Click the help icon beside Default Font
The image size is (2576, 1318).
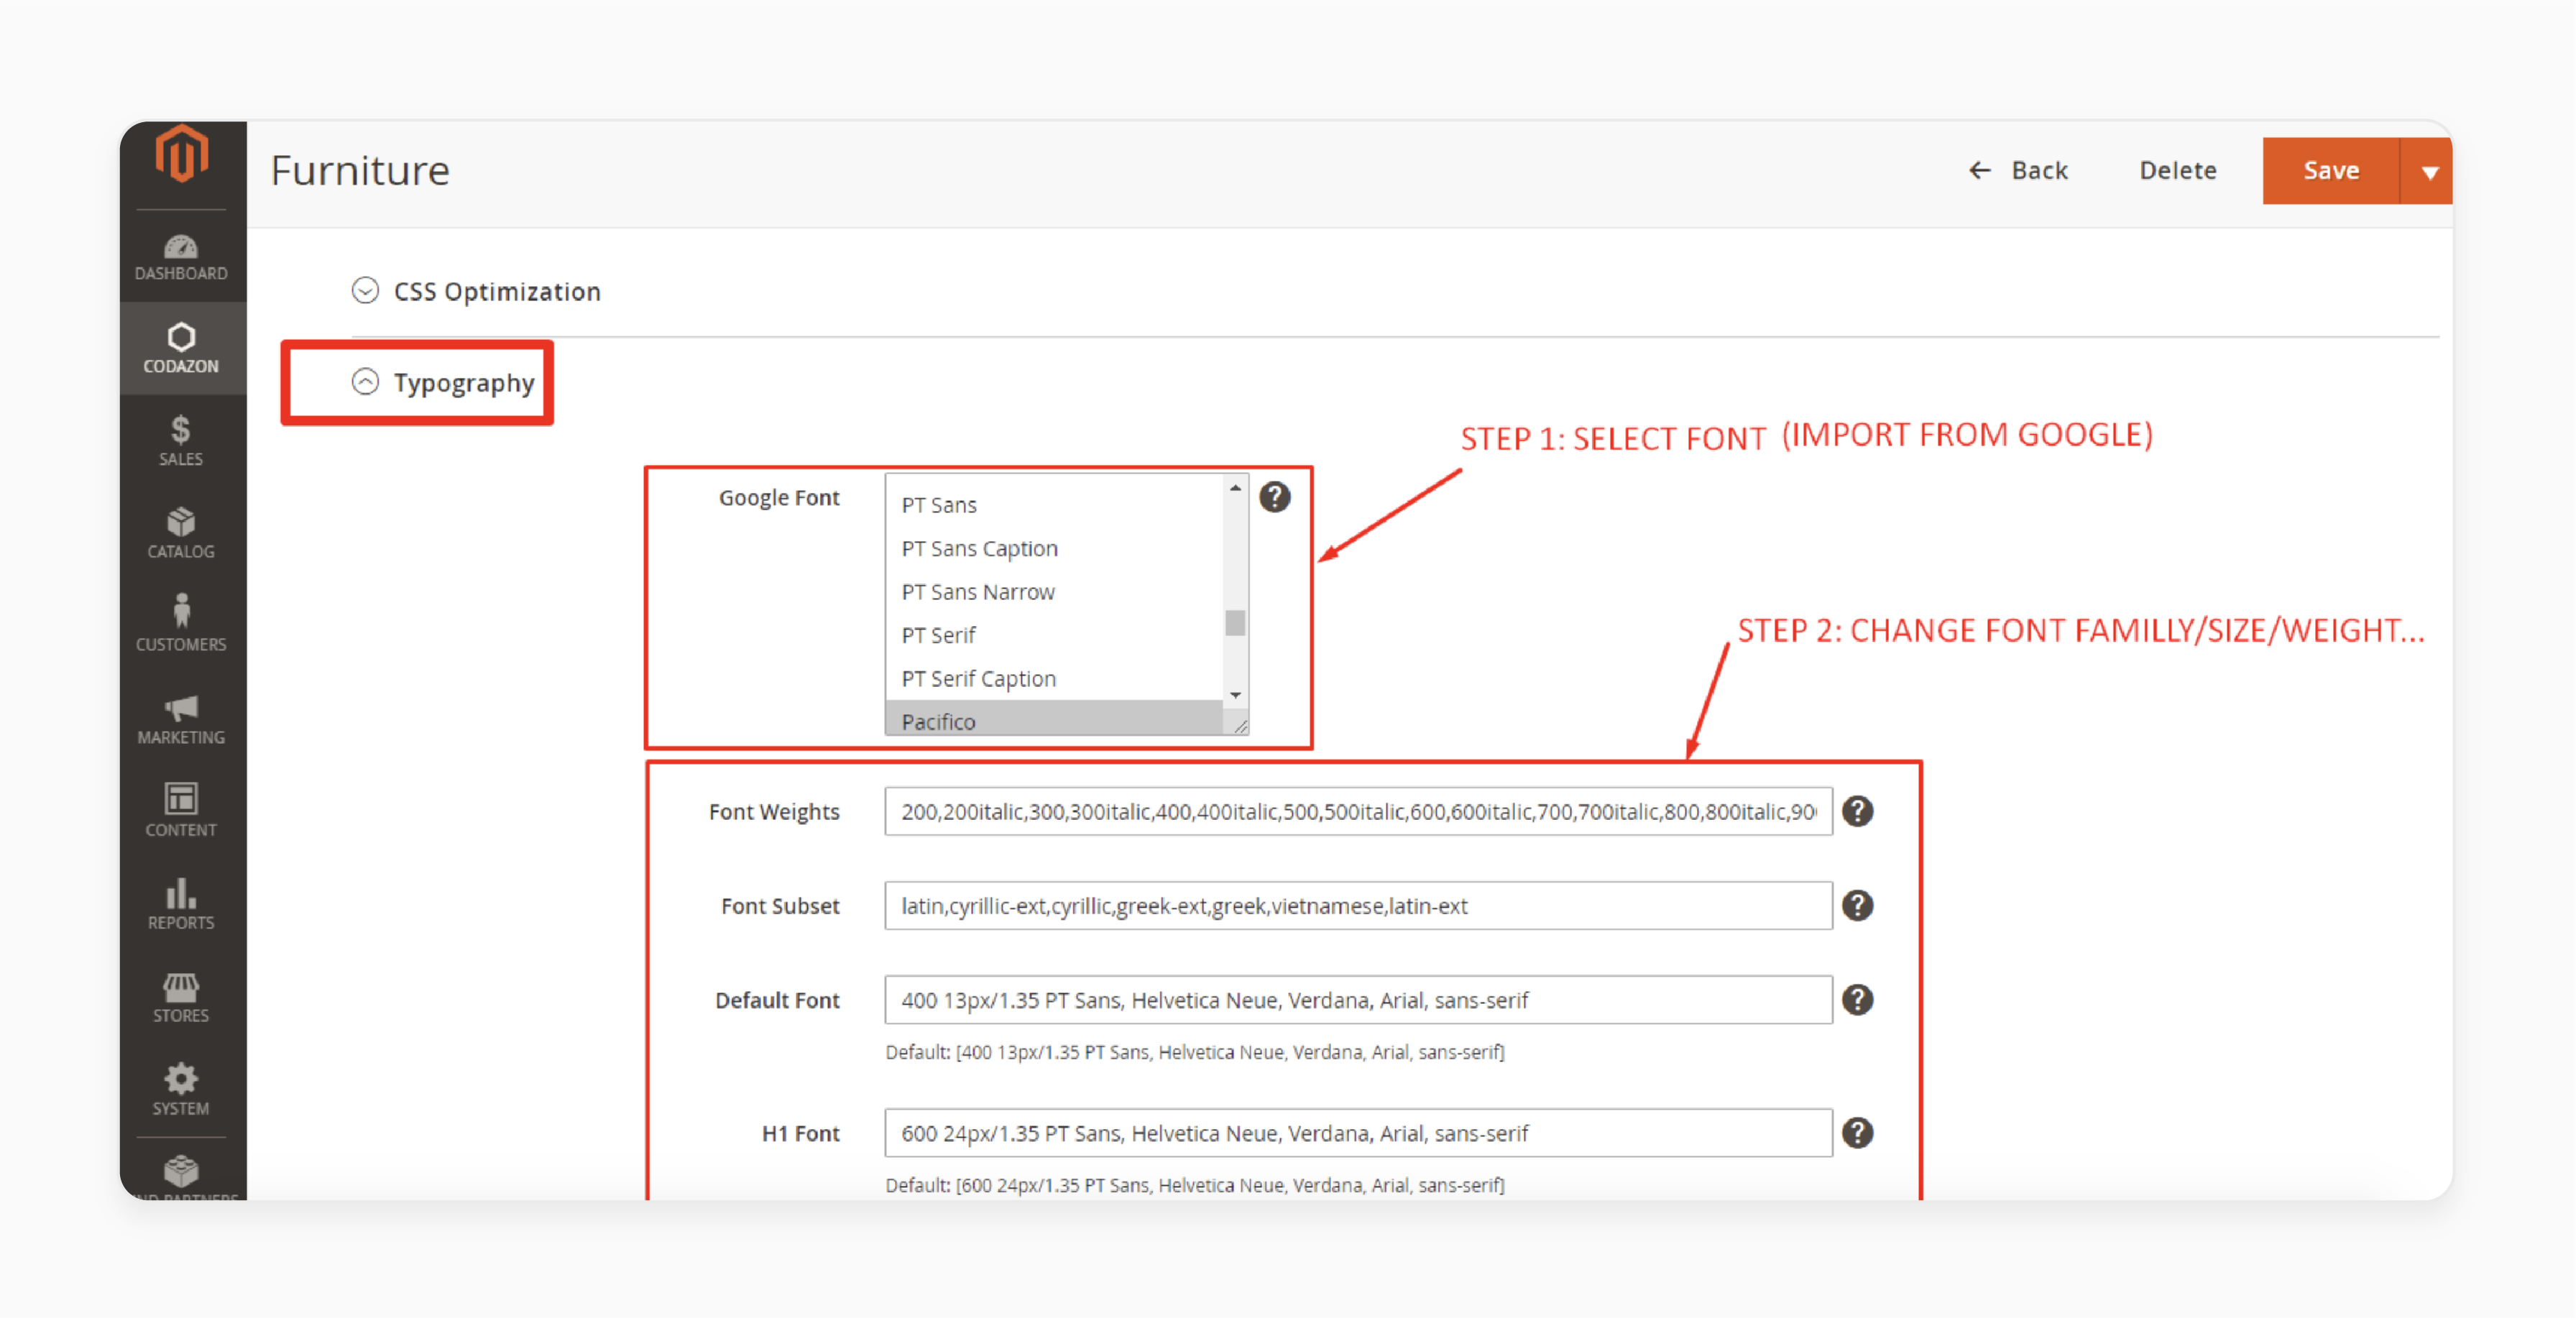[x=1857, y=999]
